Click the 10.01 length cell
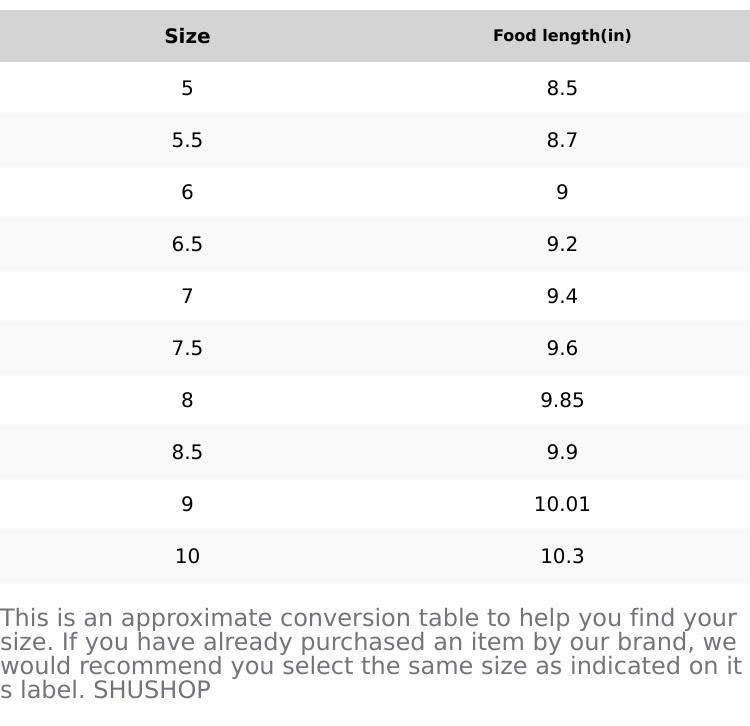Image resolution: width=750 pixels, height=726 pixels. pos(562,504)
